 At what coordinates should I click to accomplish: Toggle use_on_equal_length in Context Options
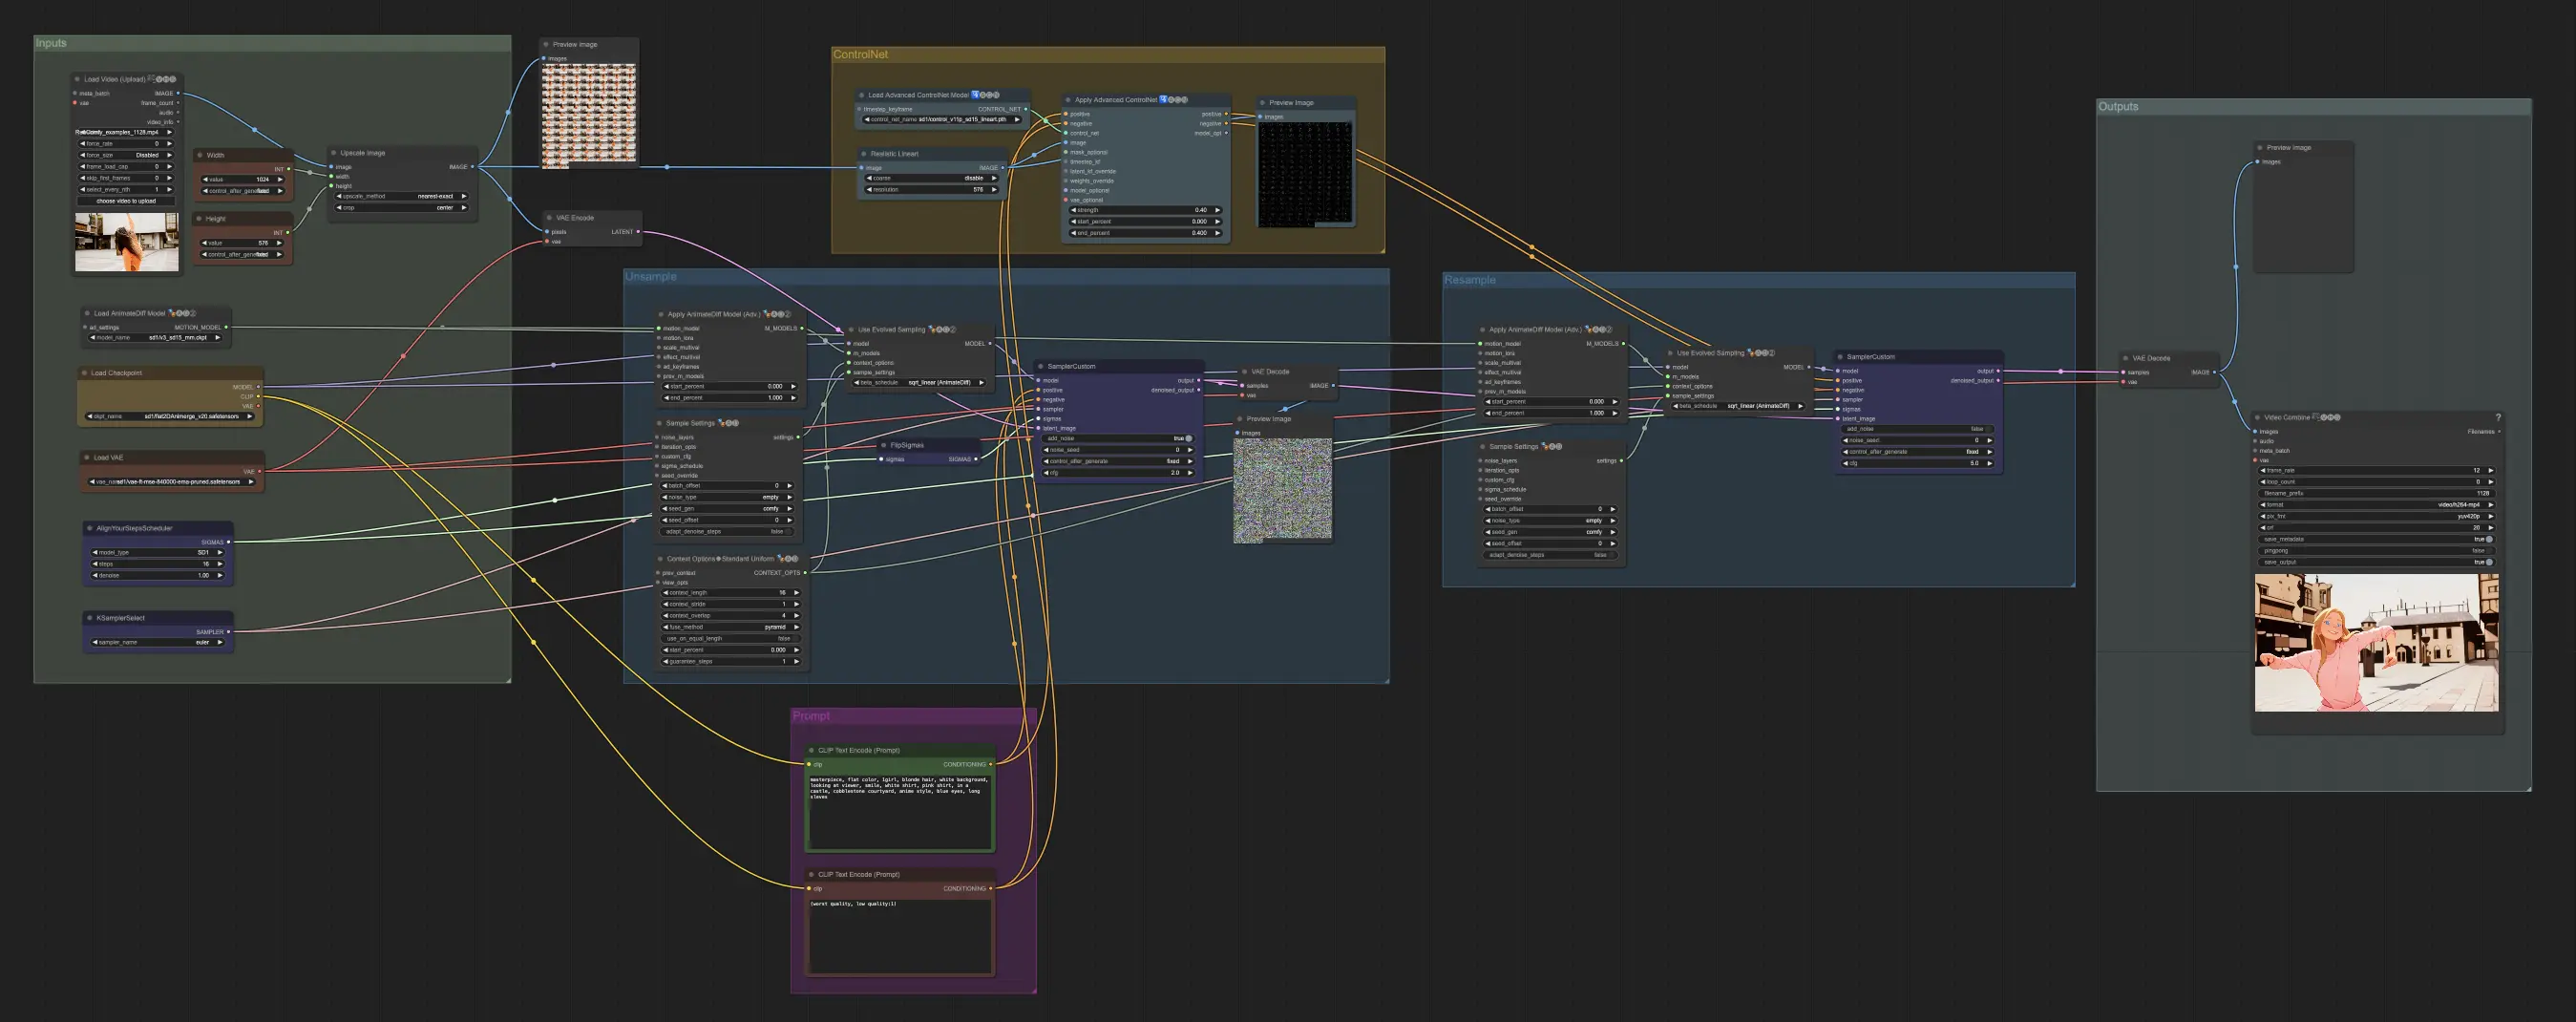pyautogui.click(x=731, y=638)
